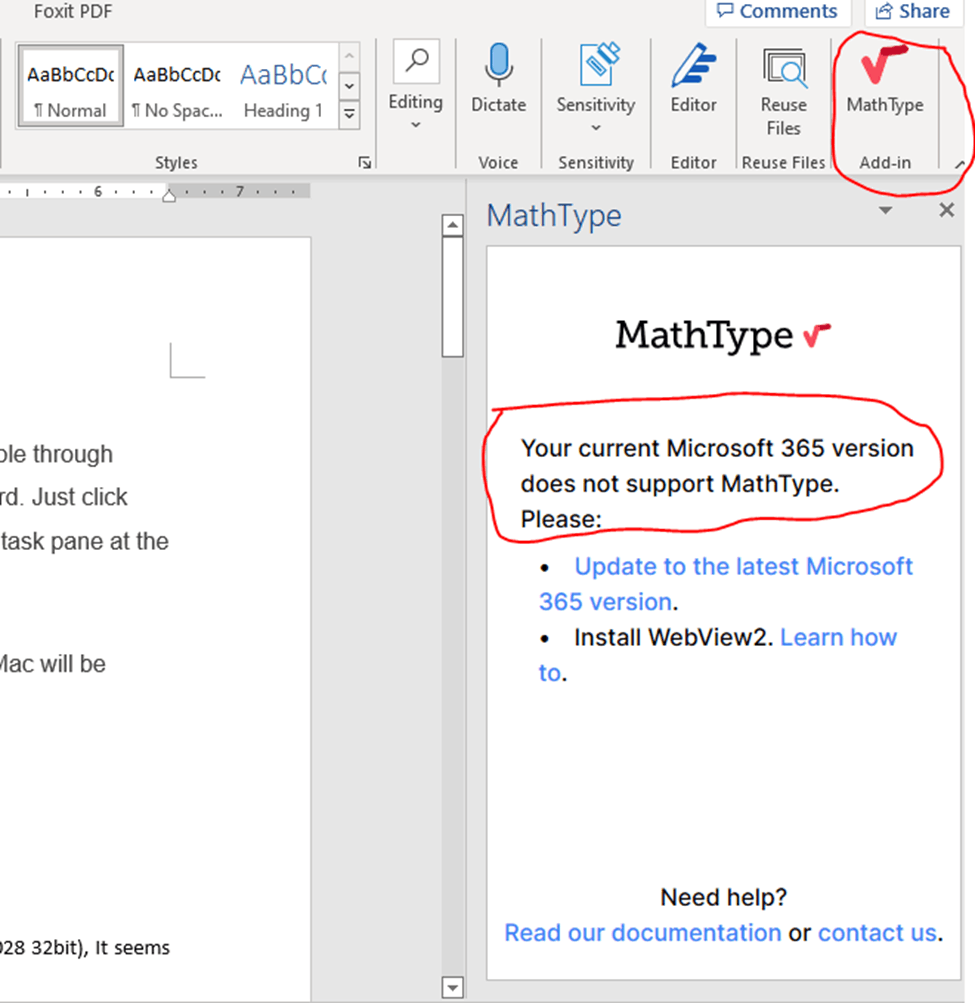This screenshot has width=975, height=1003.
Task: Click the 'Need help?' text
Action: click(x=723, y=897)
